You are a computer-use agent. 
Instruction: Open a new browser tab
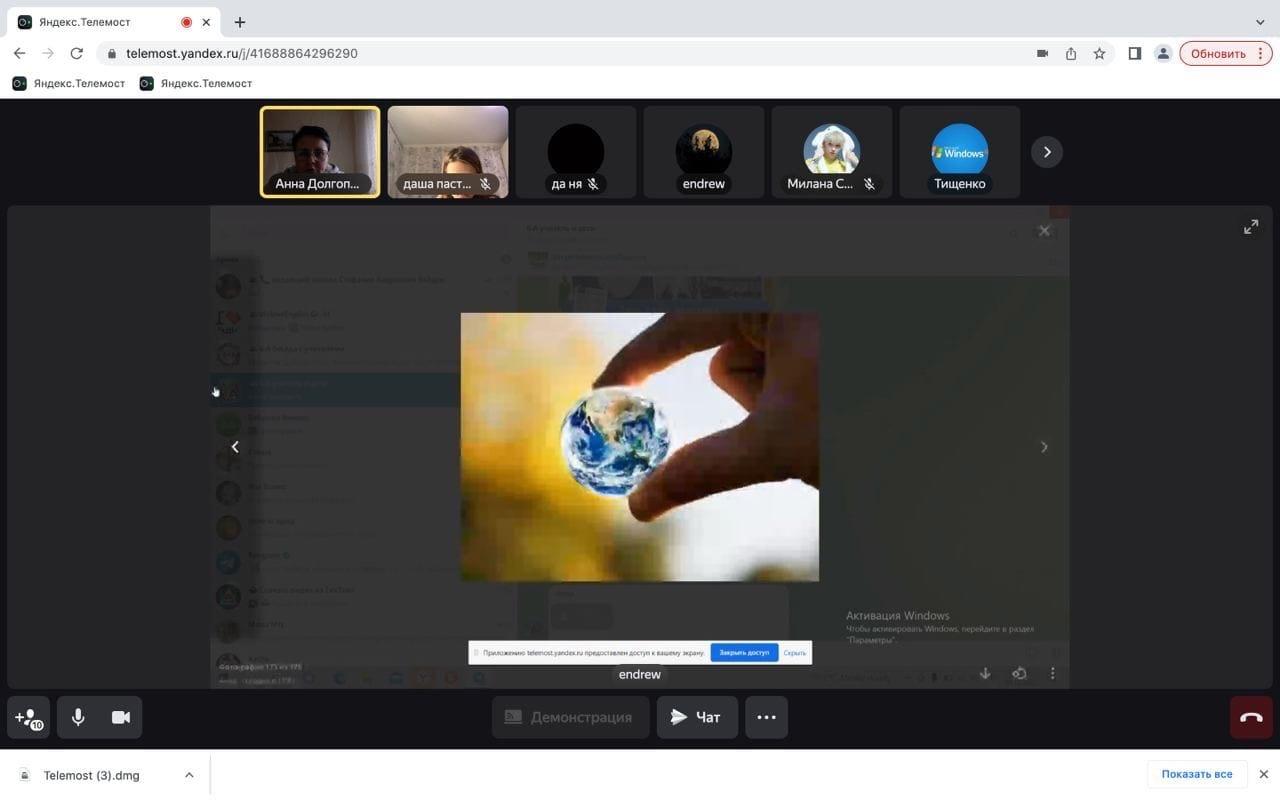[240, 22]
